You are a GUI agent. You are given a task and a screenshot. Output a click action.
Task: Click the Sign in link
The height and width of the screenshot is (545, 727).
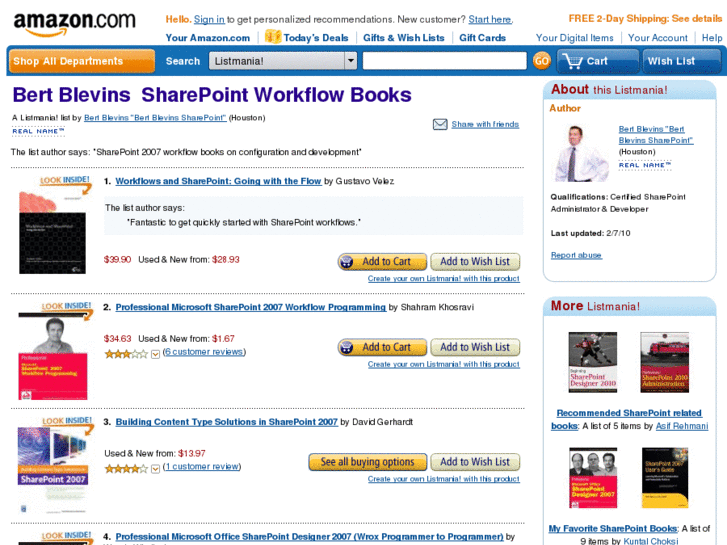(209, 19)
